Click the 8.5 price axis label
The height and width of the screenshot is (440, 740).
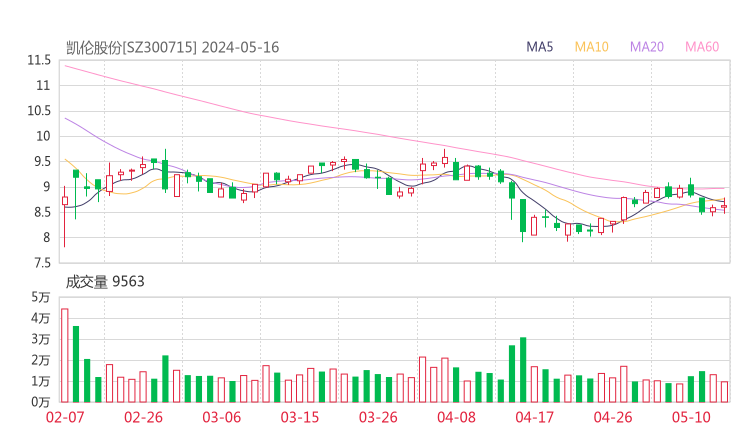42,212
